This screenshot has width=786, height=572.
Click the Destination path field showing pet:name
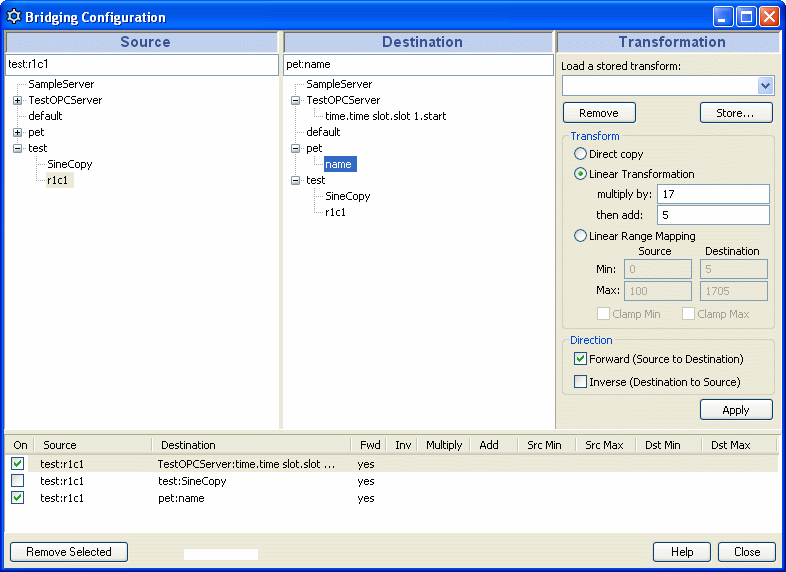click(419, 65)
